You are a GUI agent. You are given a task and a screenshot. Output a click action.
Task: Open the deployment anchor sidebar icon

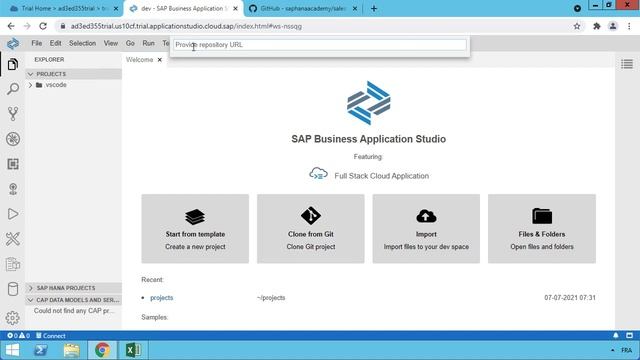13,189
